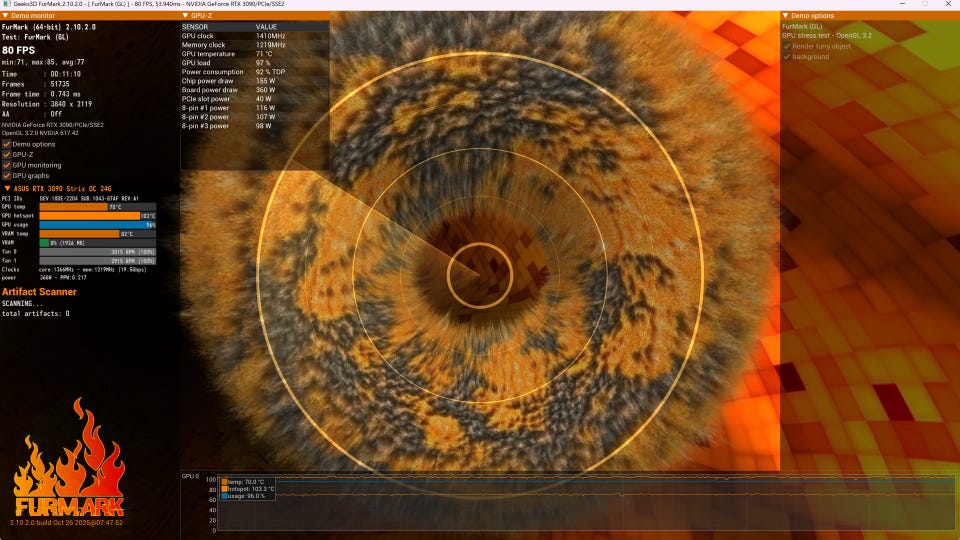Click the PCI IDs device line
The image size is (960, 540).
(70, 198)
